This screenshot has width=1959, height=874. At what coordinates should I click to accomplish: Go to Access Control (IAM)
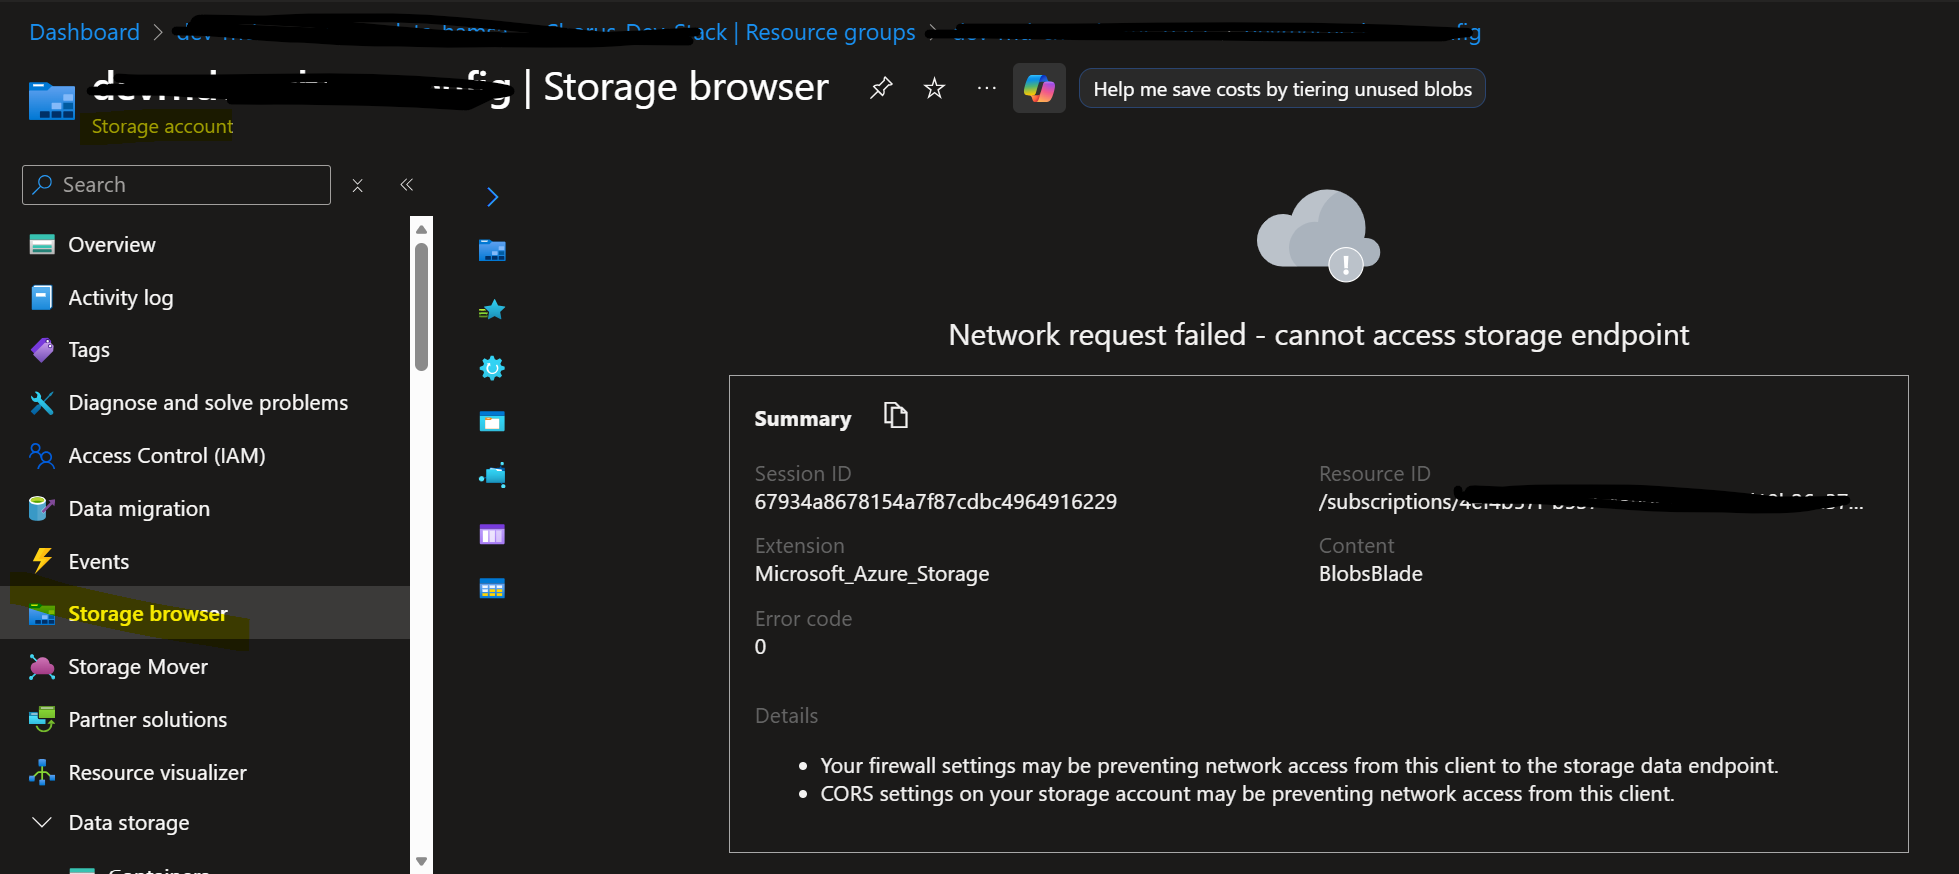click(x=166, y=456)
